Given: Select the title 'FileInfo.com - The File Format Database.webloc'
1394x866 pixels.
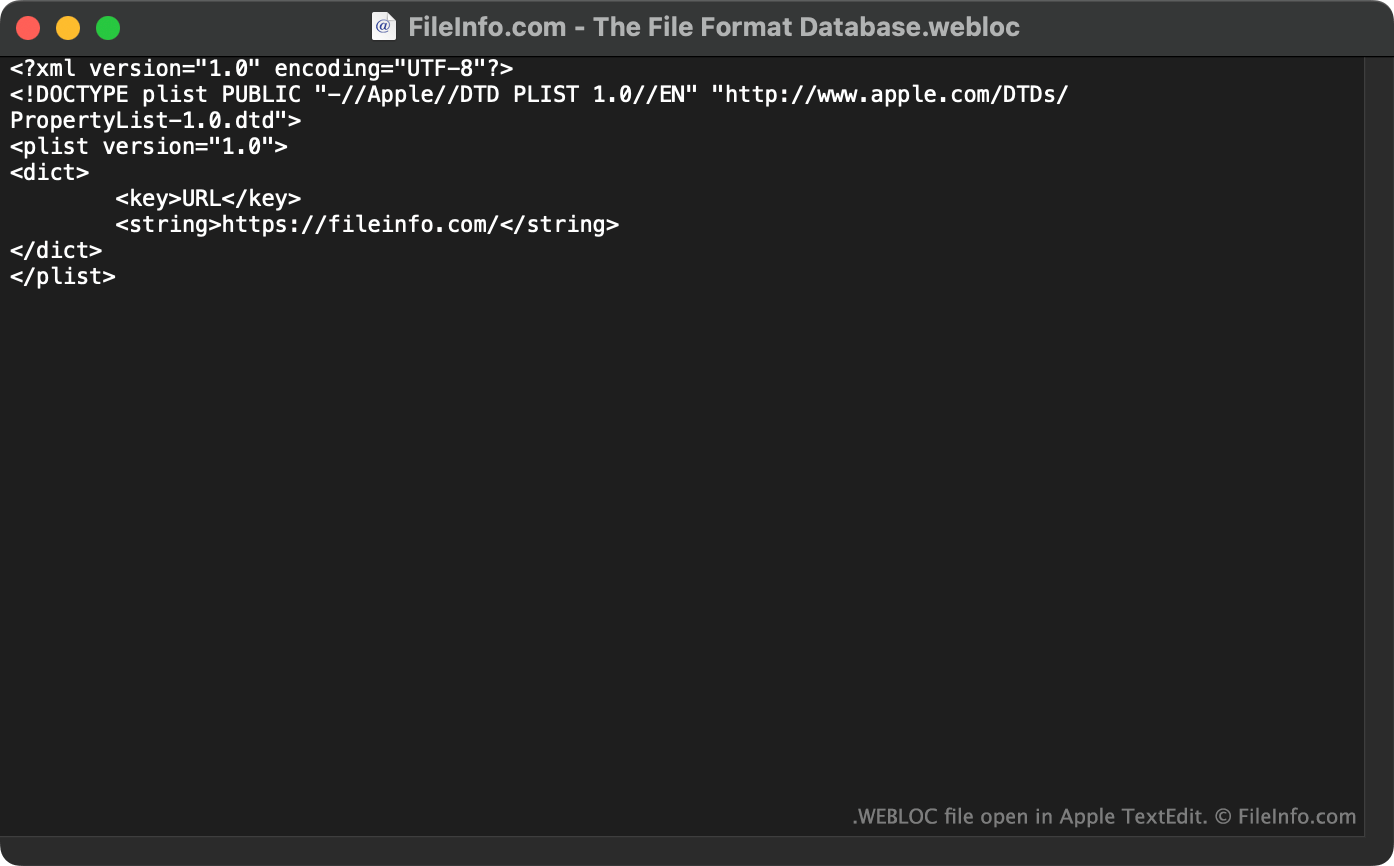Looking at the screenshot, I should coord(714,27).
